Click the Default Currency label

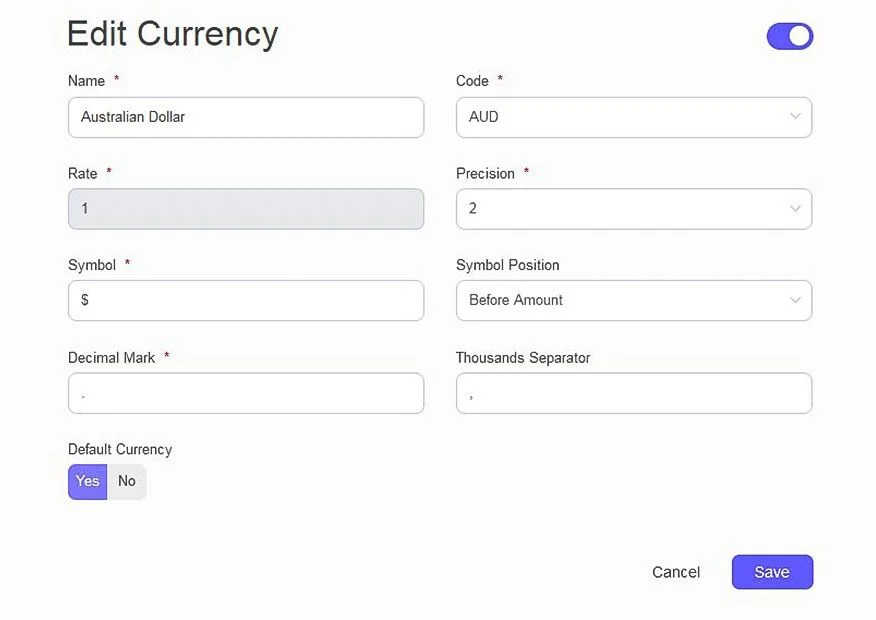click(120, 449)
